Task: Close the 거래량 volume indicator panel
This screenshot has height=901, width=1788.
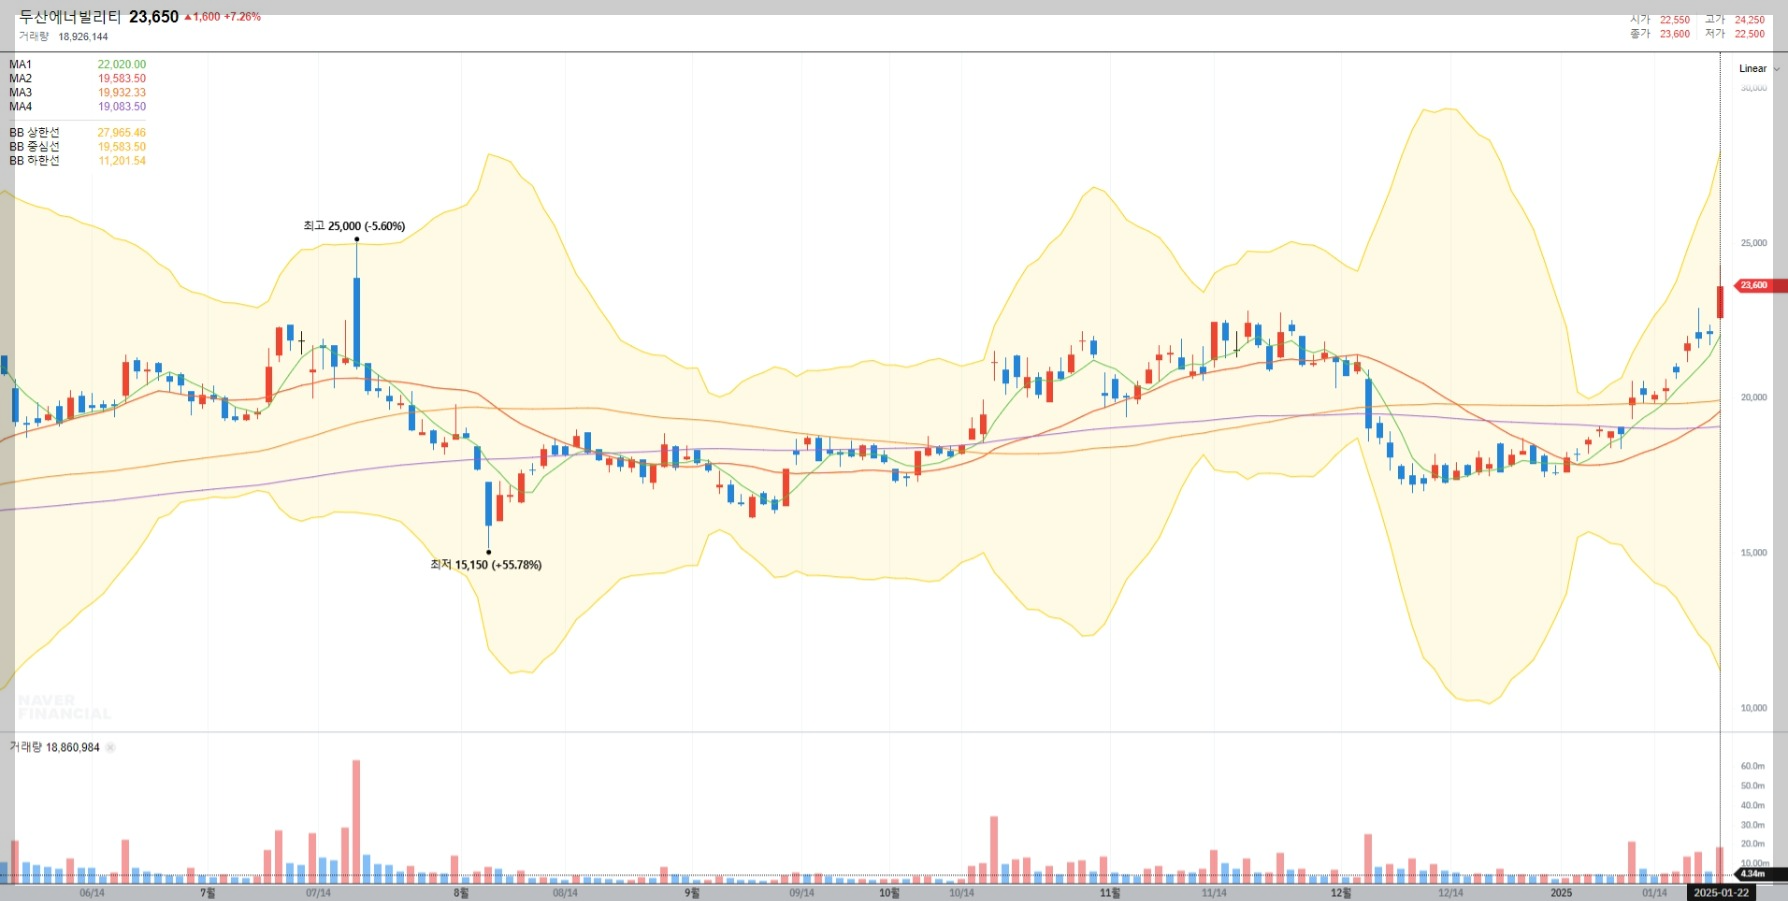Action: click(111, 747)
